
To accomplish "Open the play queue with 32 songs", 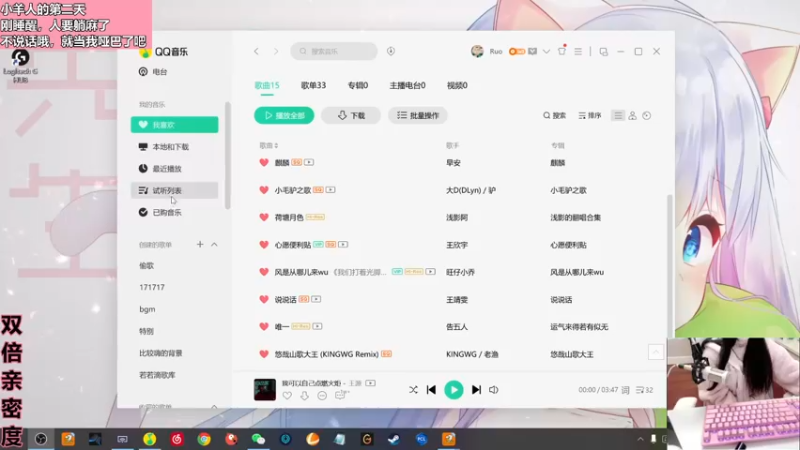I will click(644, 390).
